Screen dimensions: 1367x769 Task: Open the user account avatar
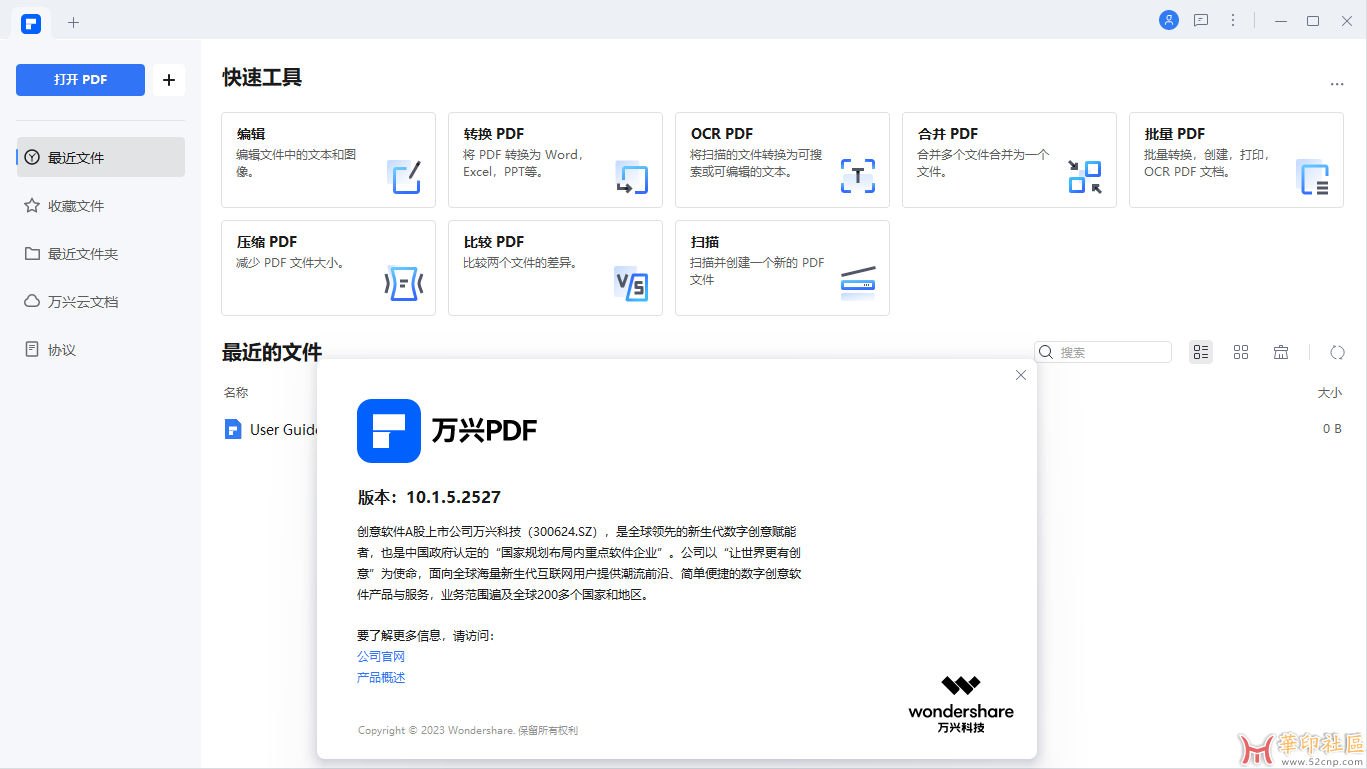[1169, 20]
